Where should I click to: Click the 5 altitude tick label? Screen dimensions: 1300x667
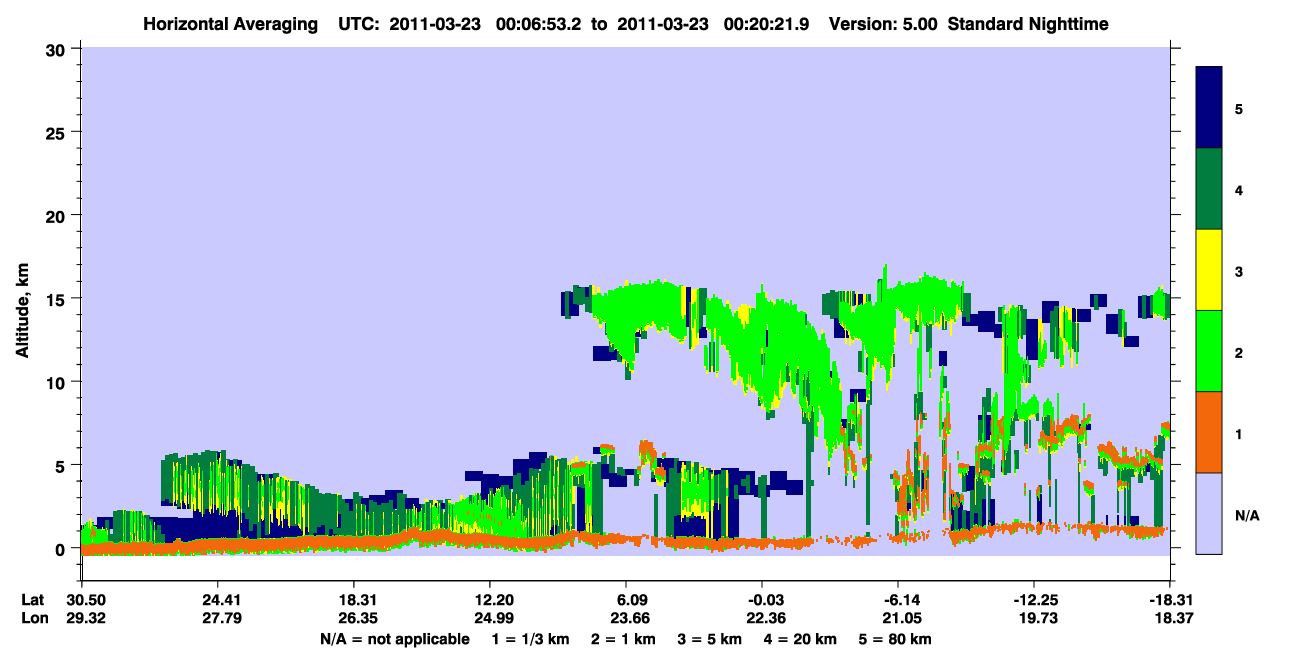tap(63, 465)
